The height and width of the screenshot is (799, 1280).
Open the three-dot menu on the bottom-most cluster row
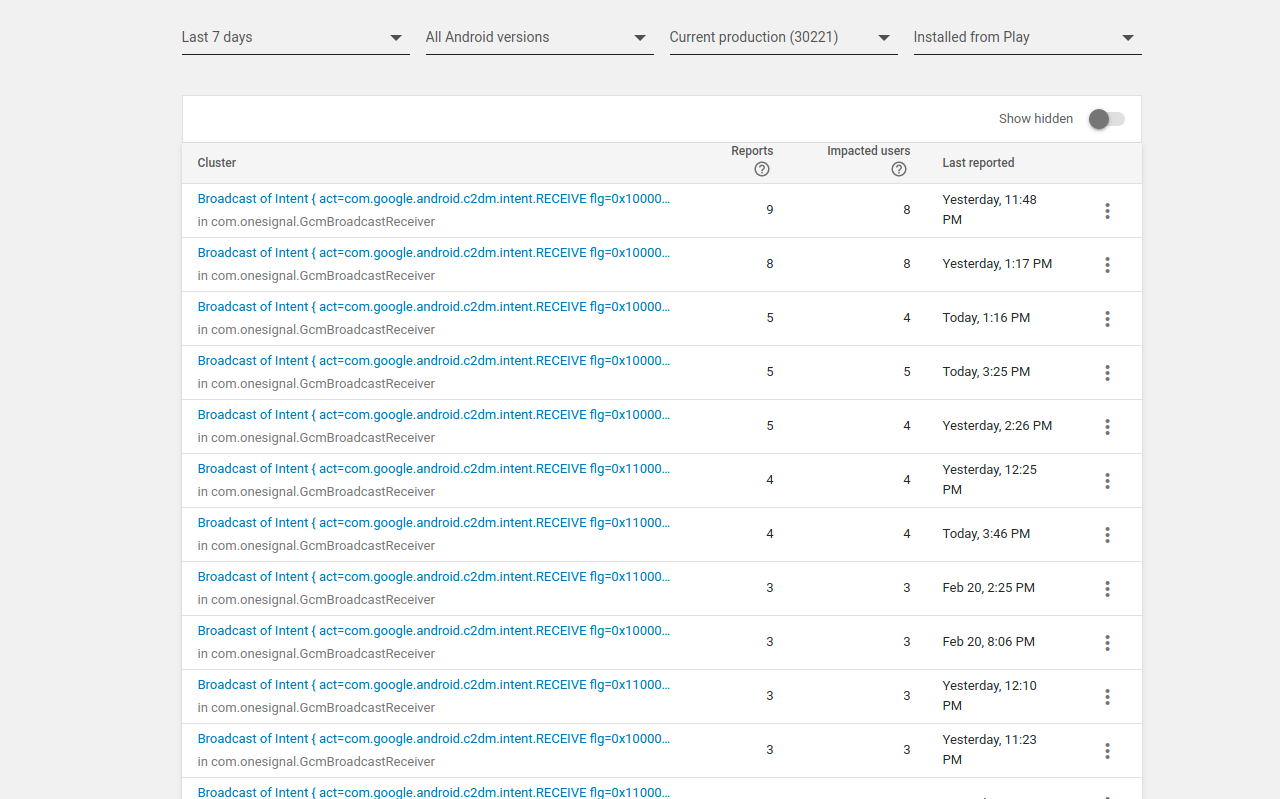click(1107, 794)
